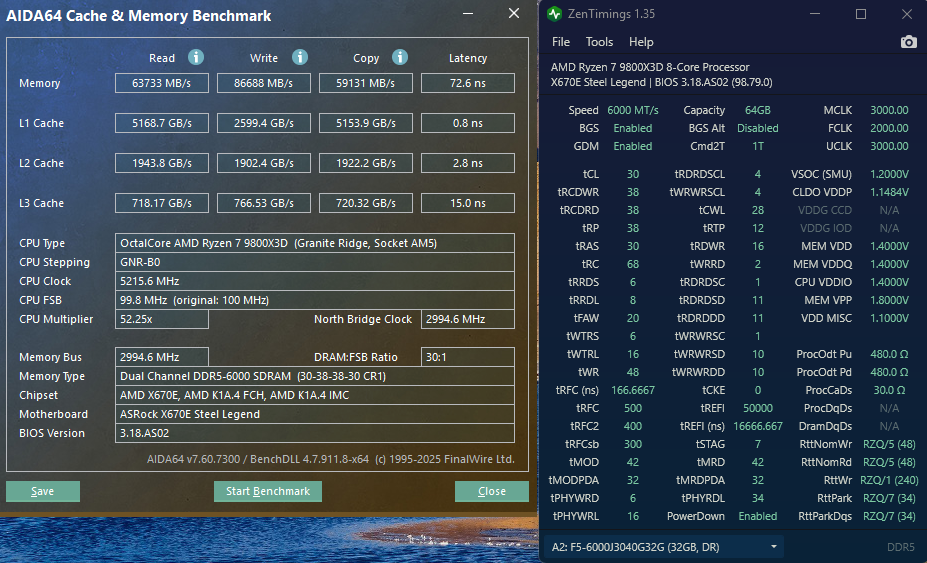The width and height of the screenshot is (927, 563).
Task: Click the CPU Type field showing Ryzen 7 9800X3D
Action: pyautogui.click(x=315, y=243)
